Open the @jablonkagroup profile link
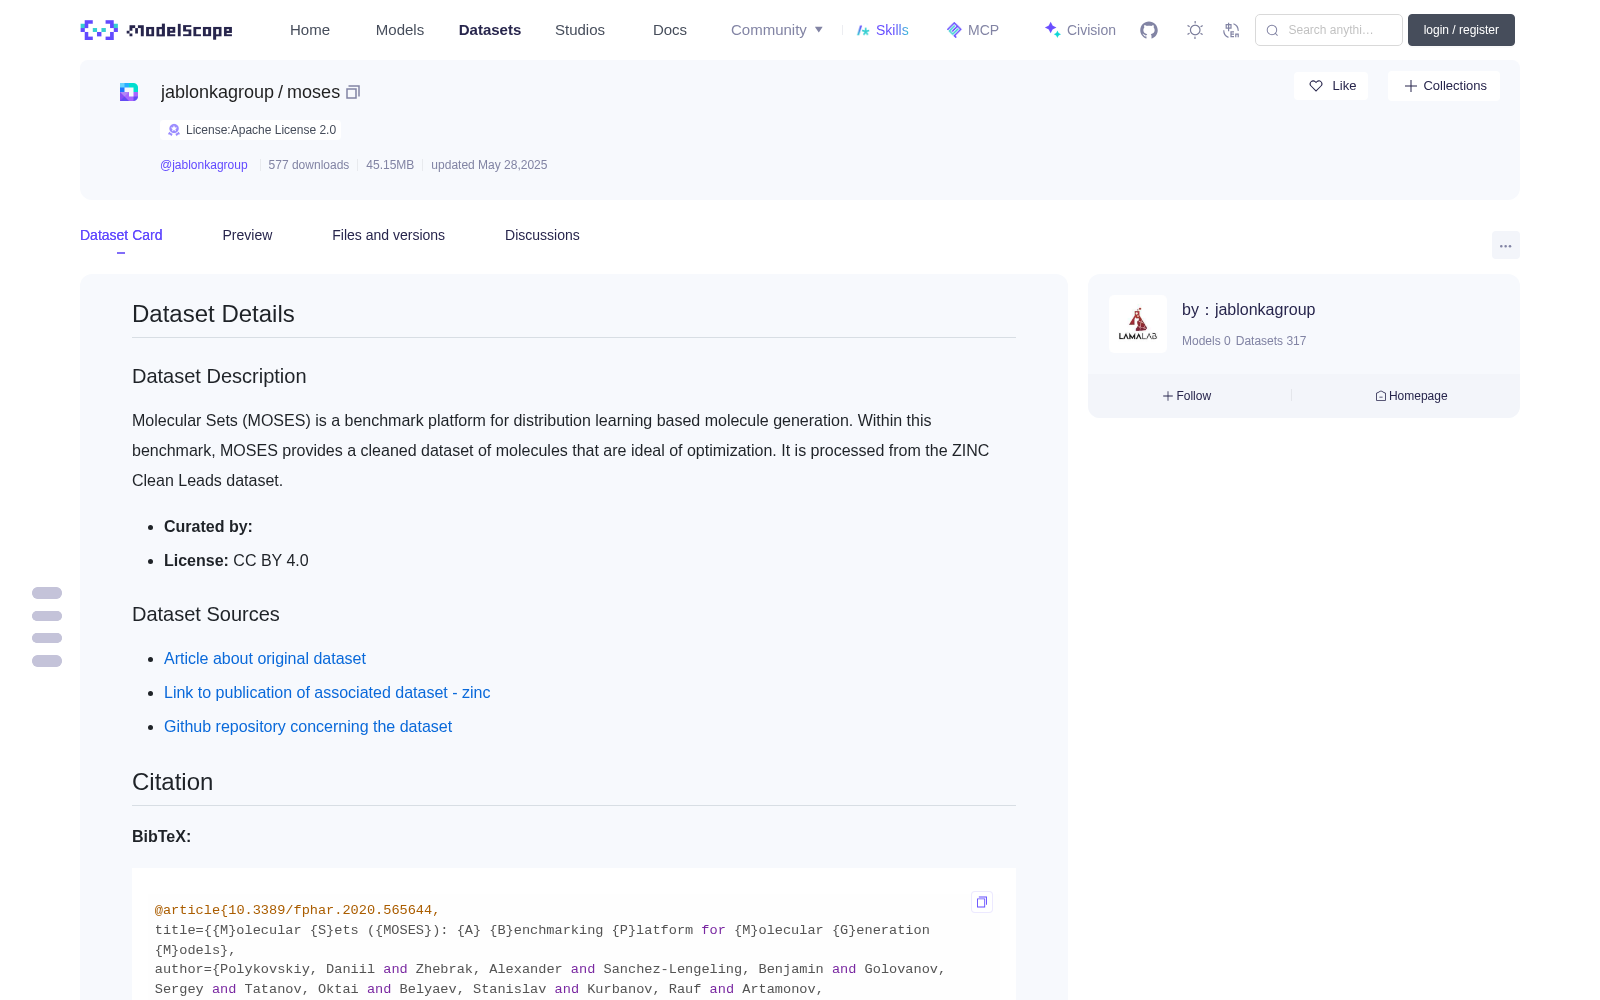Screen dimensions: 1600x1000 (204, 165)
